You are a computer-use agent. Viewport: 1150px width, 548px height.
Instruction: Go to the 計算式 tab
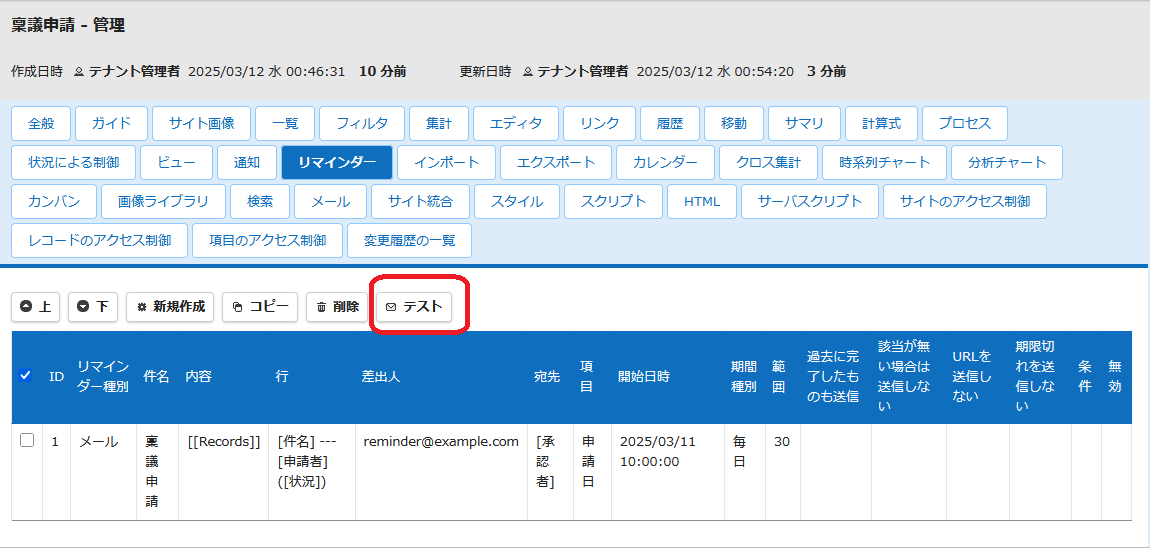pos(882,123)
